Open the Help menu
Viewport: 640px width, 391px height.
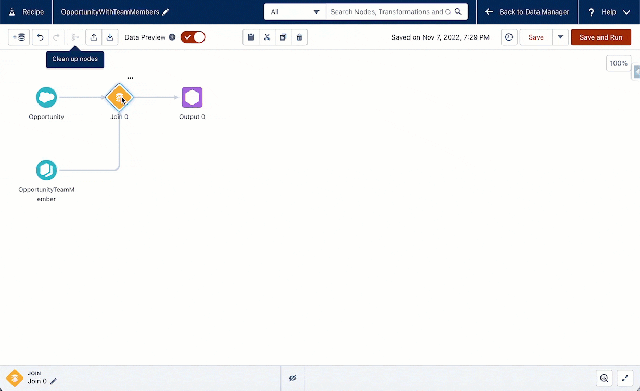(609, 12)
